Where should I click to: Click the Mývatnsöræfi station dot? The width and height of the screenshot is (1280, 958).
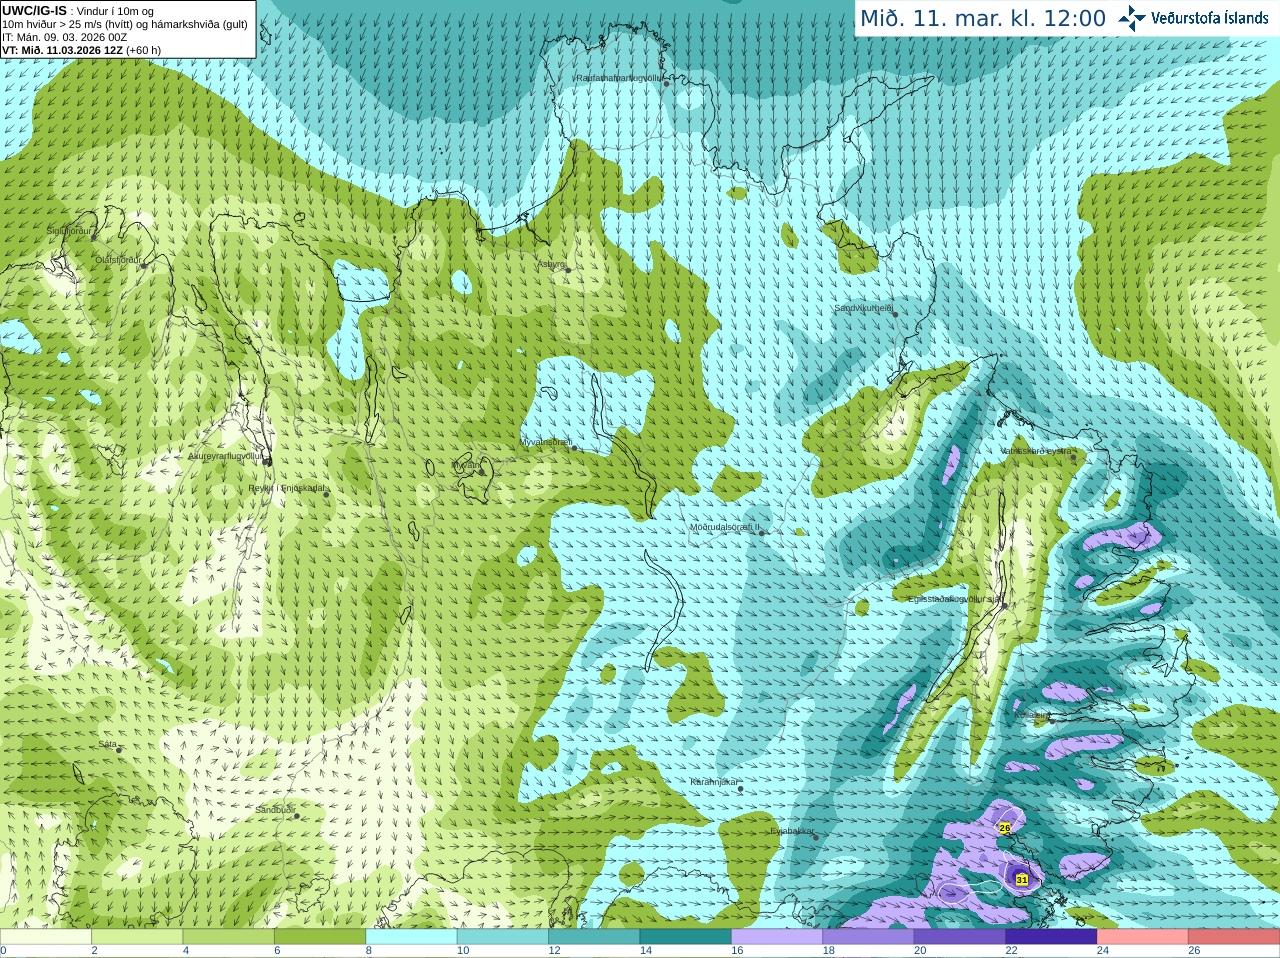tap(574, 447)
